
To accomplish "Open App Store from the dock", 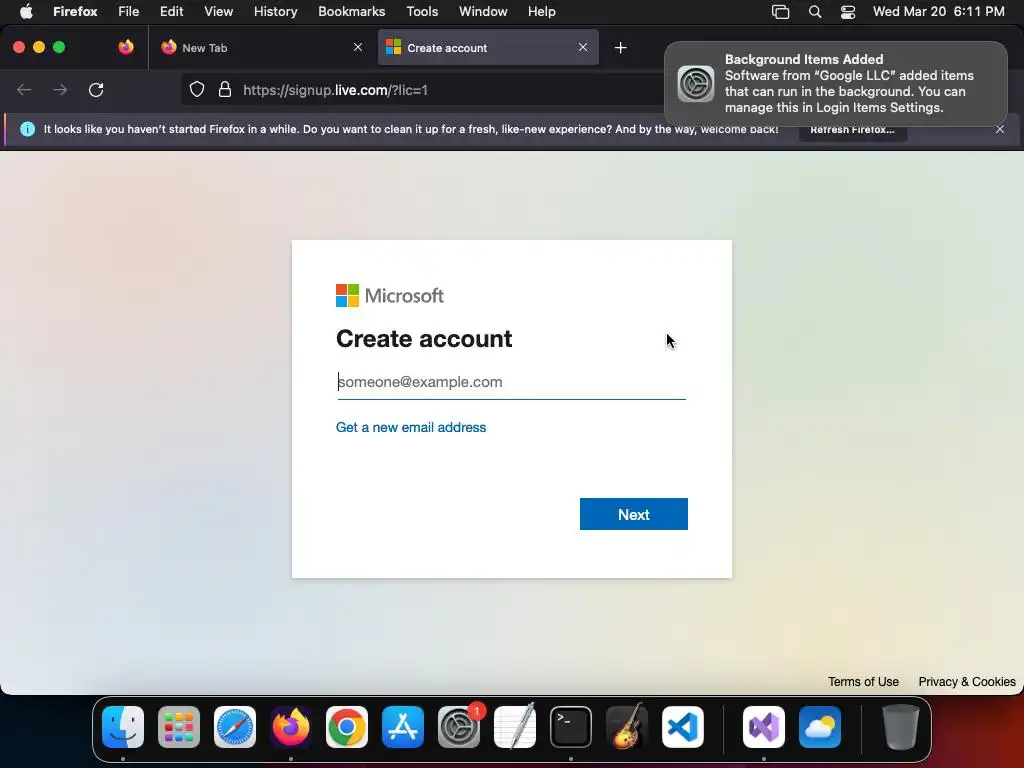I will tap(403, 727).
